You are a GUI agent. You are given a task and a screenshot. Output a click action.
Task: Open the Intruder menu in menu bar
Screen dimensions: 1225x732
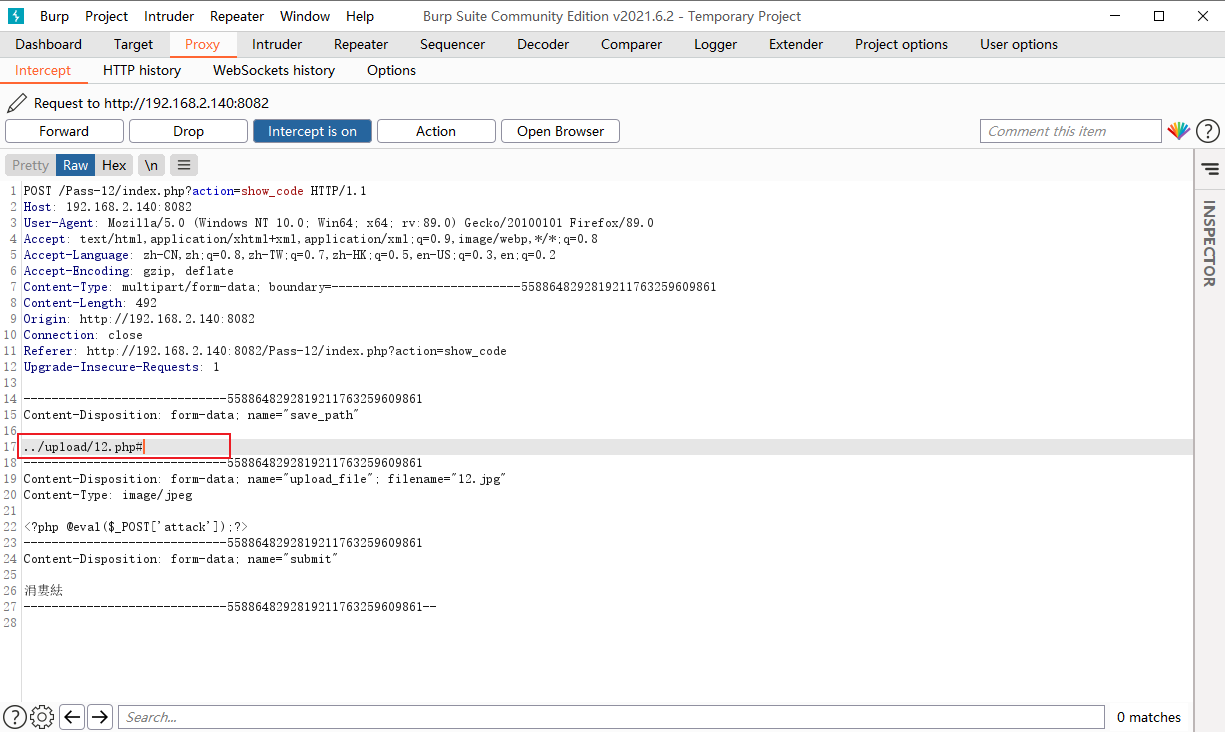(169, 16)
